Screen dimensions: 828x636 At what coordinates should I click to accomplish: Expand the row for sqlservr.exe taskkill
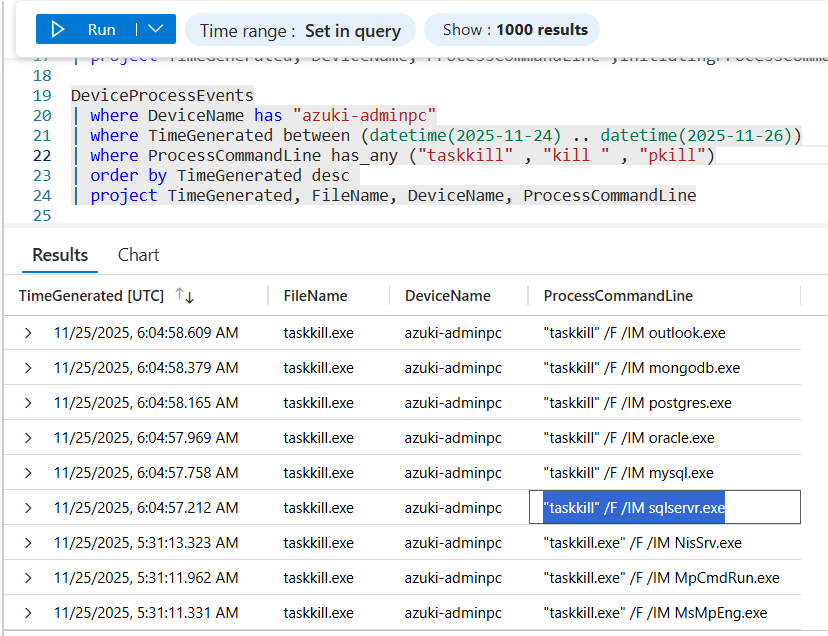click(28, 508)
